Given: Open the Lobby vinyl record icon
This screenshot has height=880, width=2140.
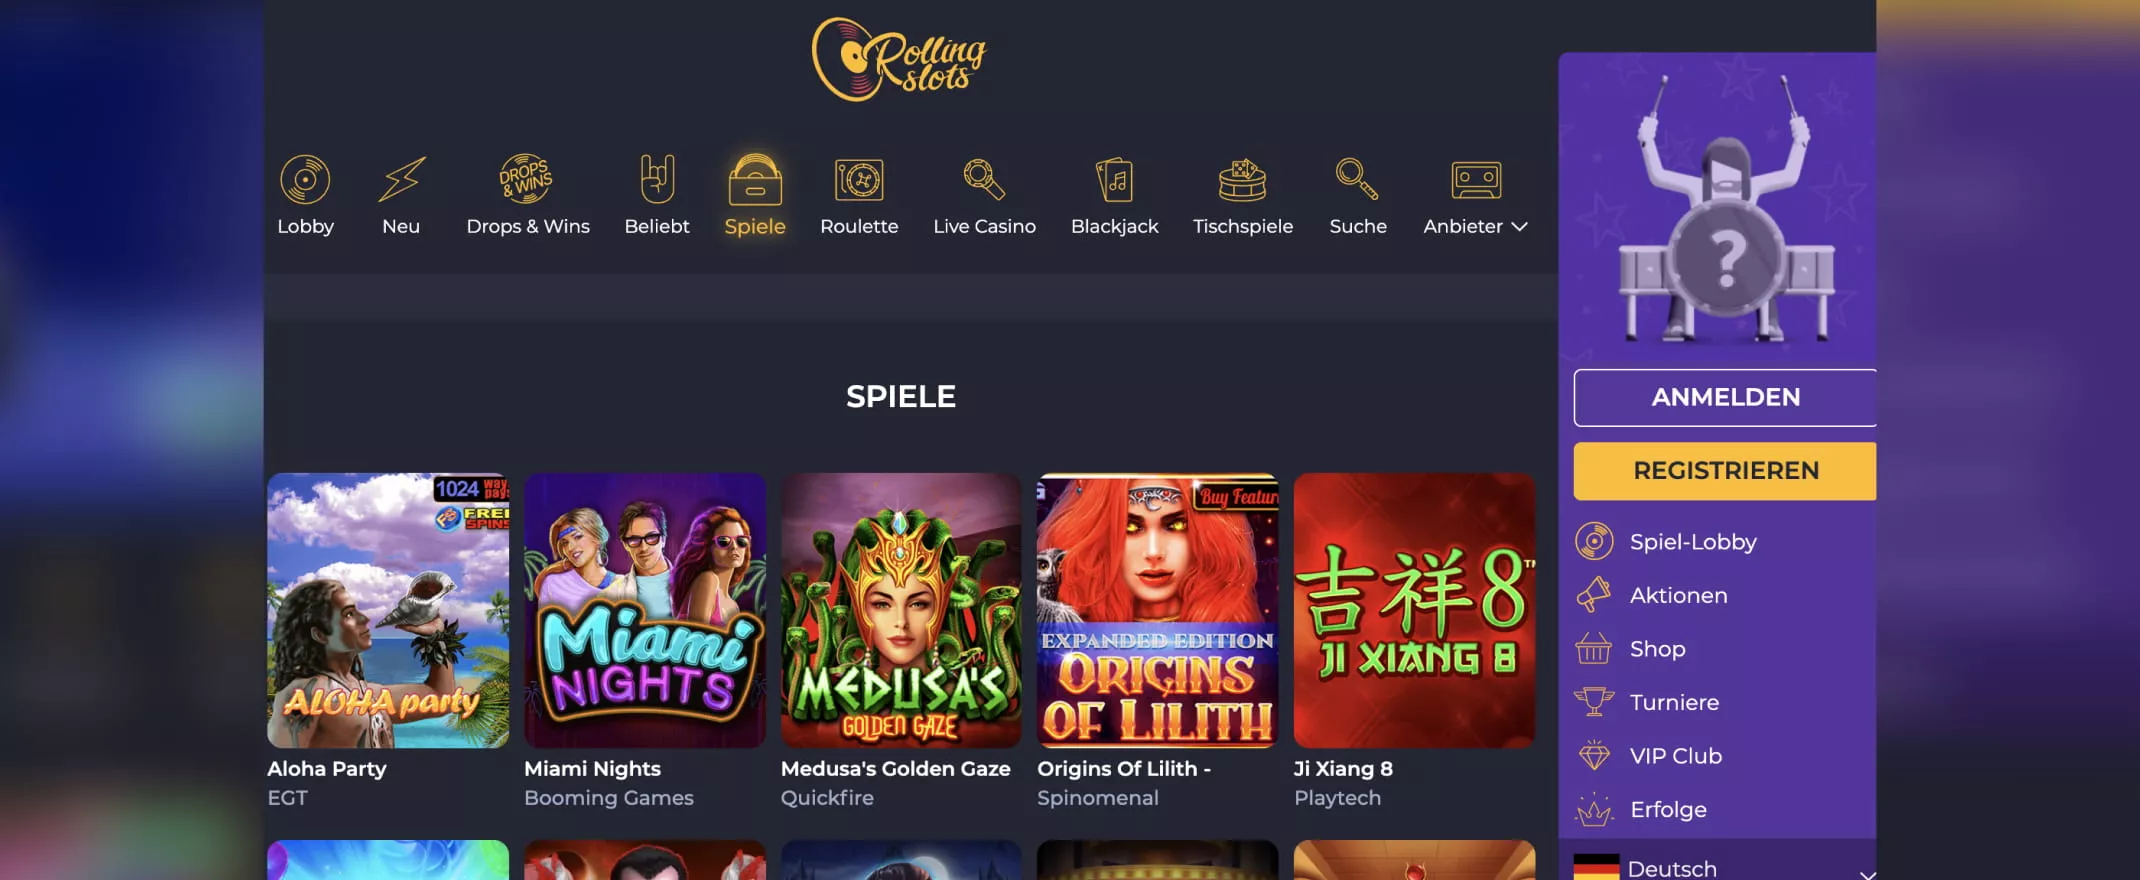Looking at the screenshot, I should [x=305, y=180].
